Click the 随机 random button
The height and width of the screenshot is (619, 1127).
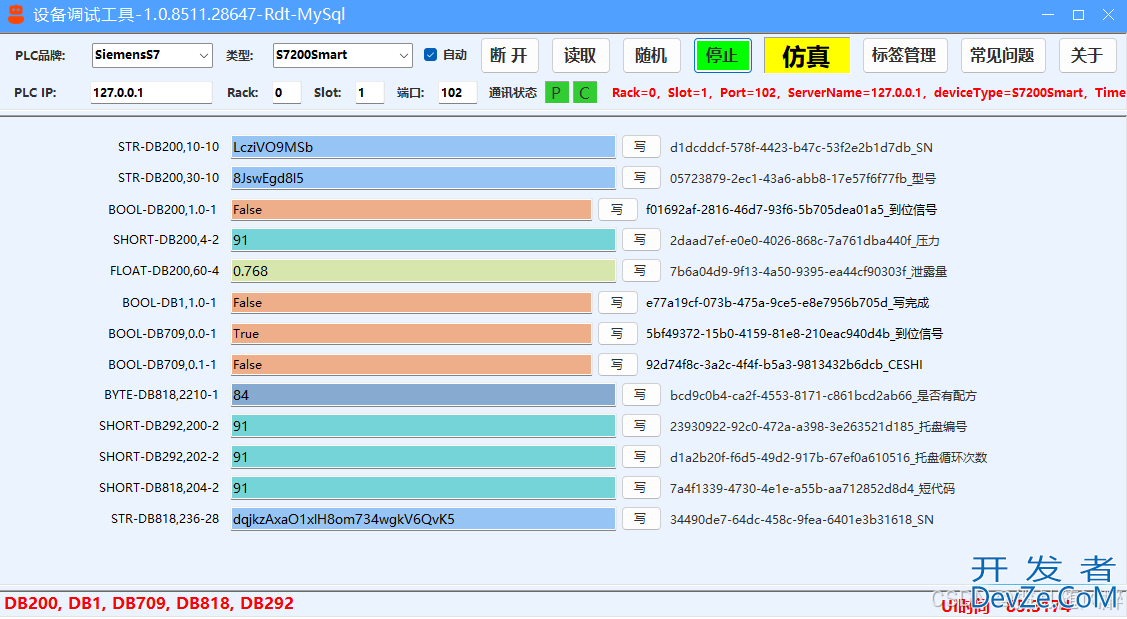point(652,55)
